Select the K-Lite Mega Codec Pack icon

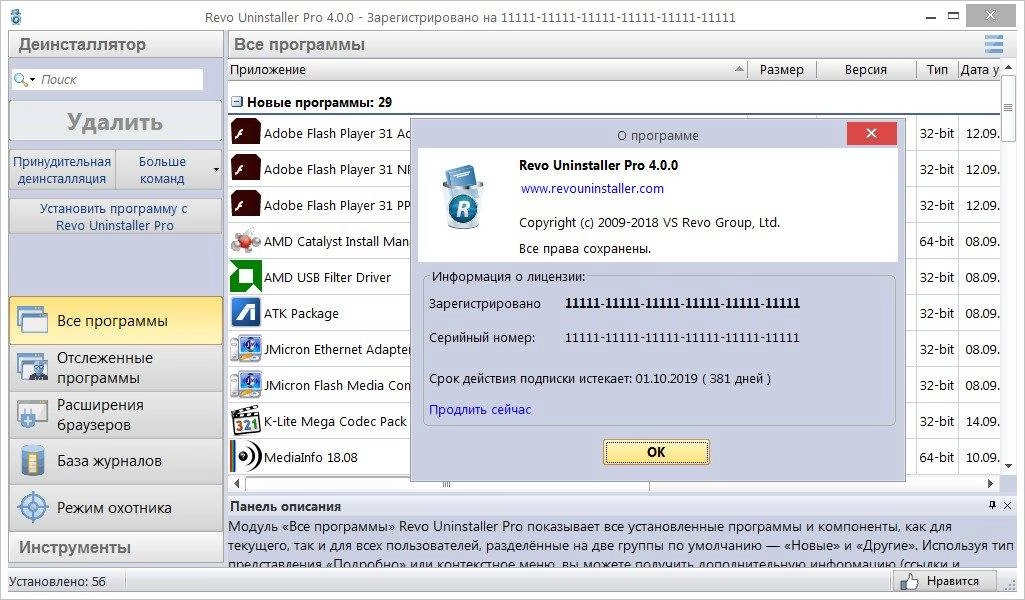246,420
